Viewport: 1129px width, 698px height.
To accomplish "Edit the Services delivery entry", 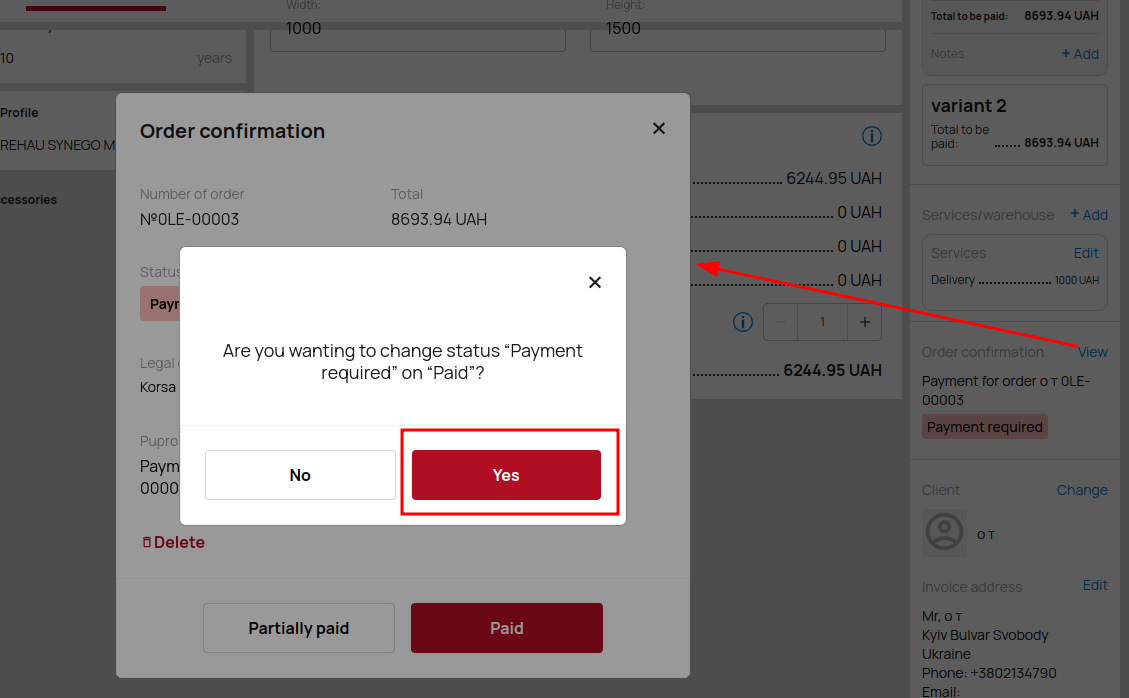I will tap(1086, 254).
